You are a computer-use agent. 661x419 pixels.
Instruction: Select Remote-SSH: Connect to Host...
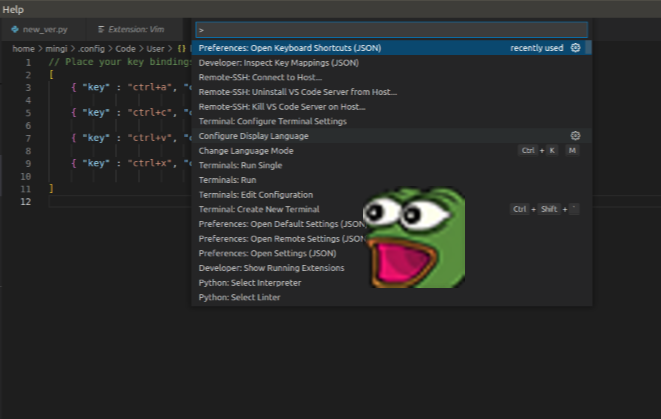coord(392,77)
